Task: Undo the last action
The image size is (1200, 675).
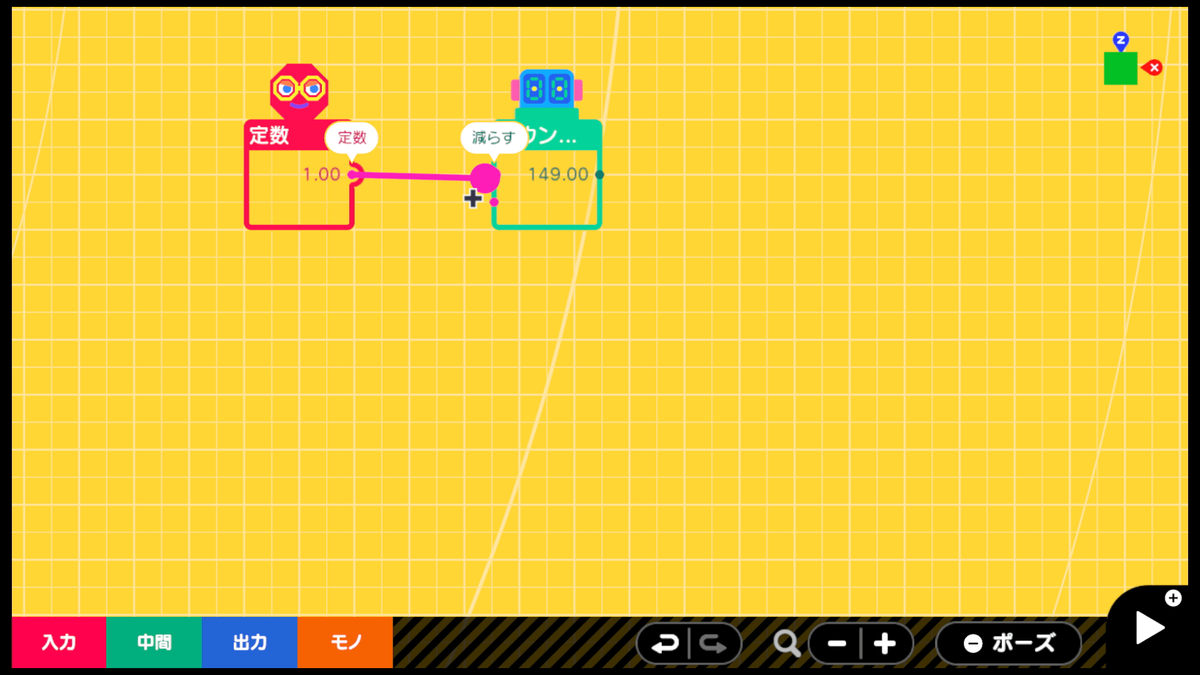Action: point(664,644)
